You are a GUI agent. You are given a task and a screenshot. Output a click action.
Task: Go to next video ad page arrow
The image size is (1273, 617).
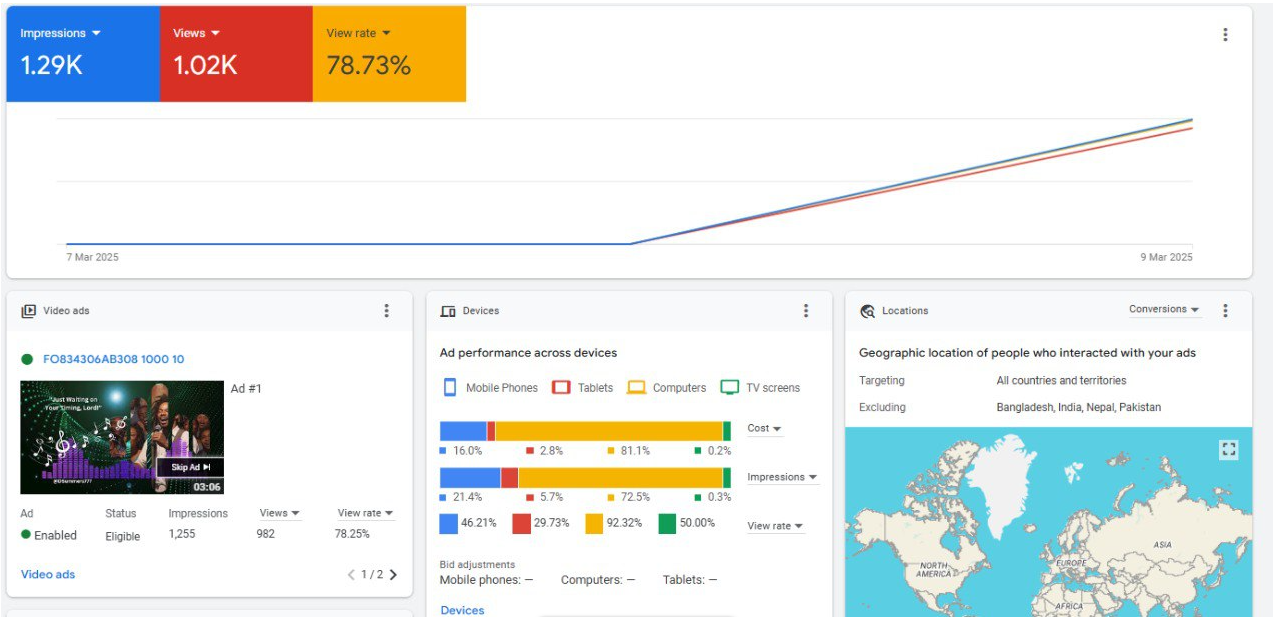pyautogui.click(x=393, y=575)
